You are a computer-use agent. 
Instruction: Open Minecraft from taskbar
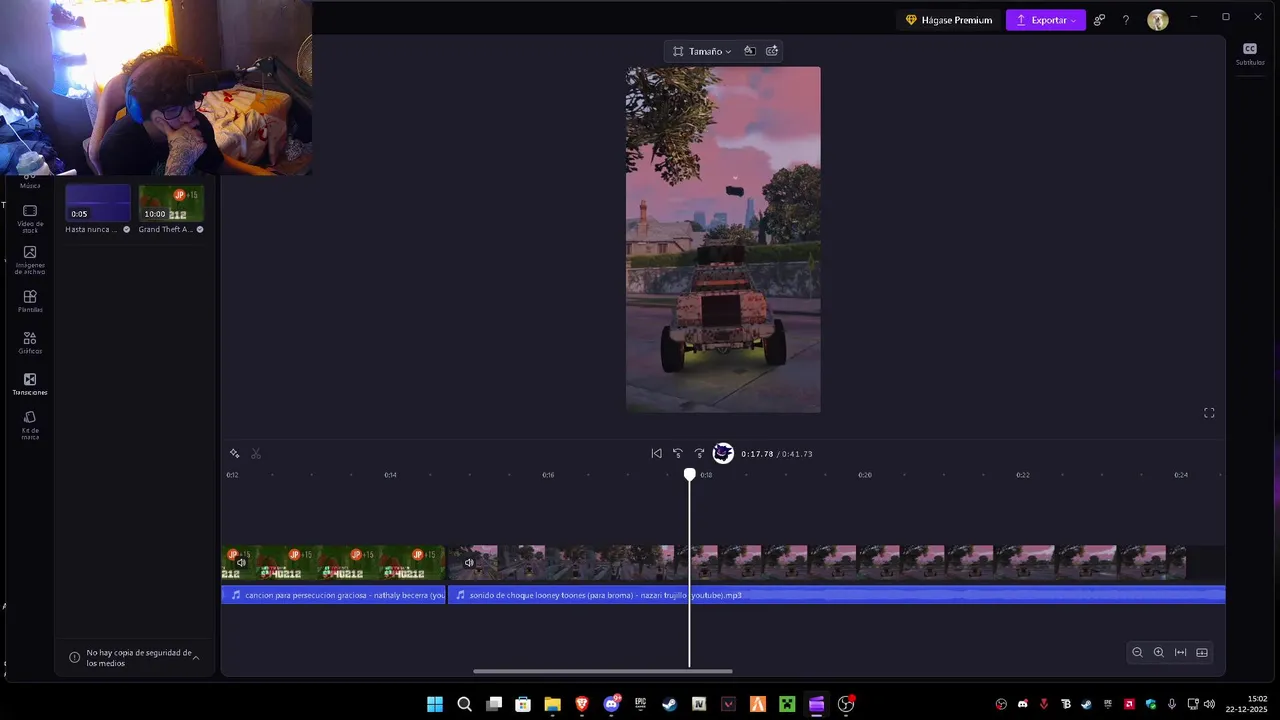787,704
